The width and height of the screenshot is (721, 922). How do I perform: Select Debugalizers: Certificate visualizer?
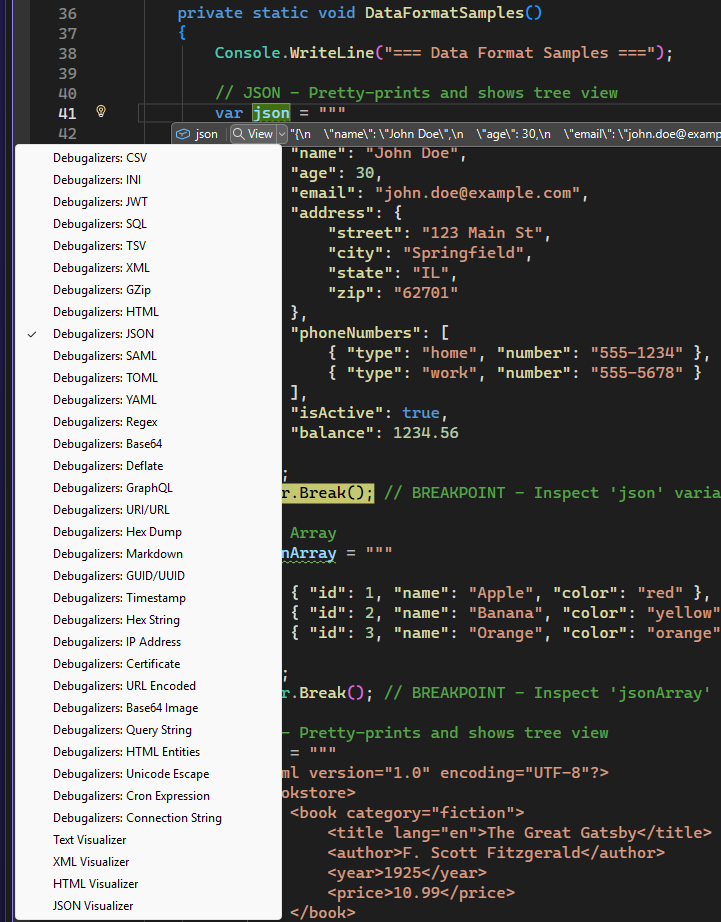[x=148, y=664]
